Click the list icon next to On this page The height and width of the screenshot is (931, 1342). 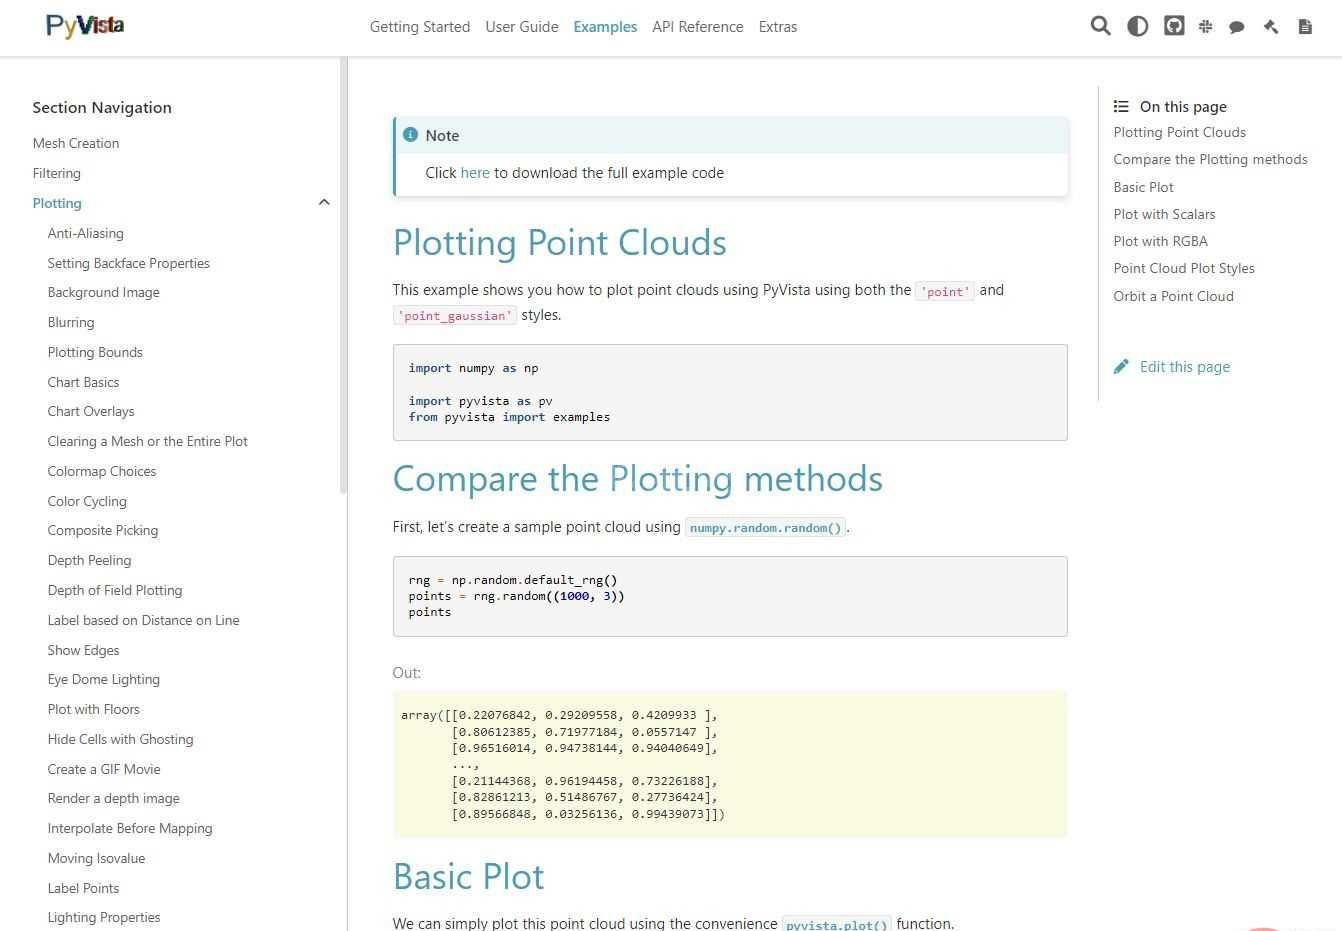tap(1121, 106)
